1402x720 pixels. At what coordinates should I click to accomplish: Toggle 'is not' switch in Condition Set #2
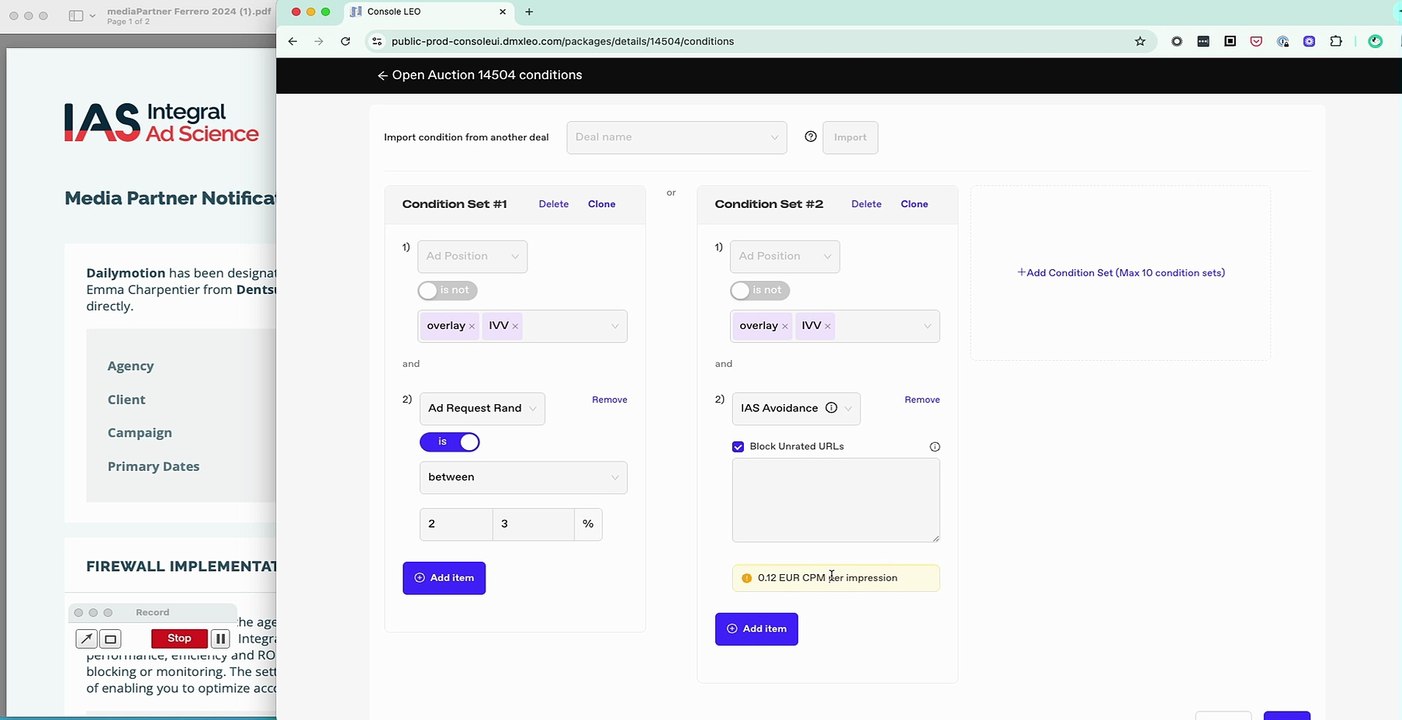760,290
